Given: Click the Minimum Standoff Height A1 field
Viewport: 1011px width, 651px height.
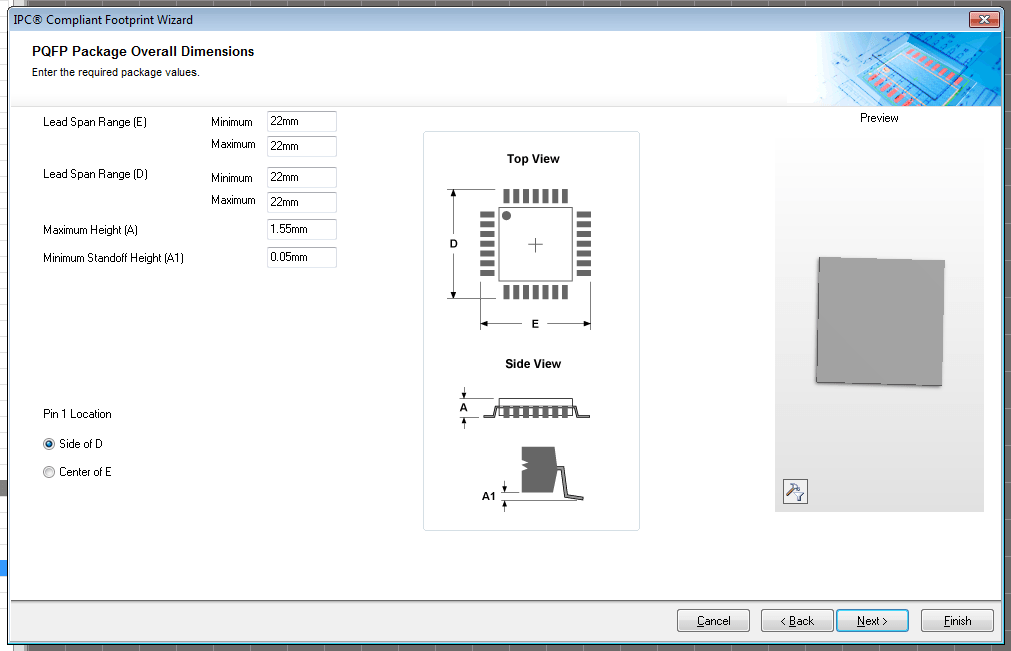Looking at the screenshot, I should [300, 257].
